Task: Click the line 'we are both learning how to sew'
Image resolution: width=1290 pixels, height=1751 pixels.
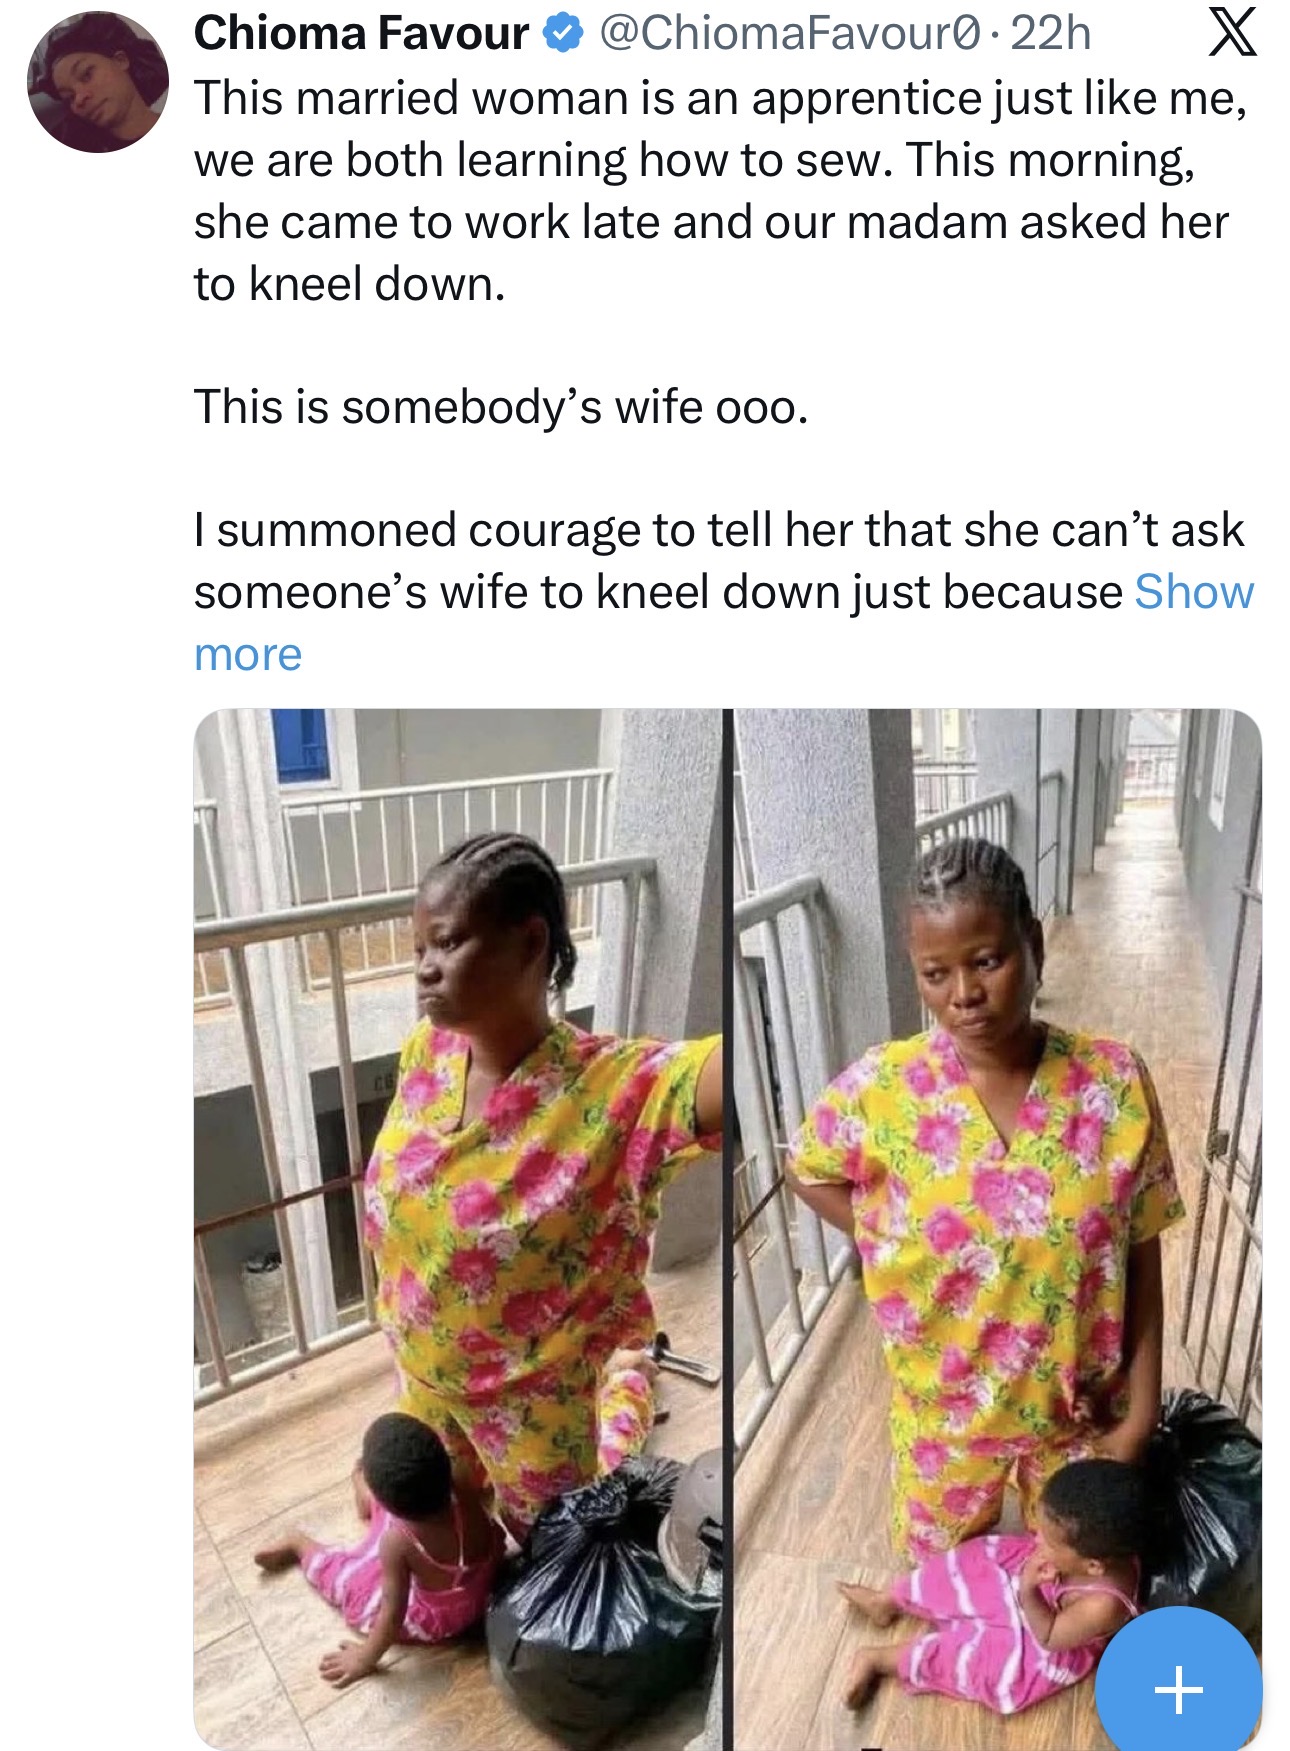Action: [694, 160]
